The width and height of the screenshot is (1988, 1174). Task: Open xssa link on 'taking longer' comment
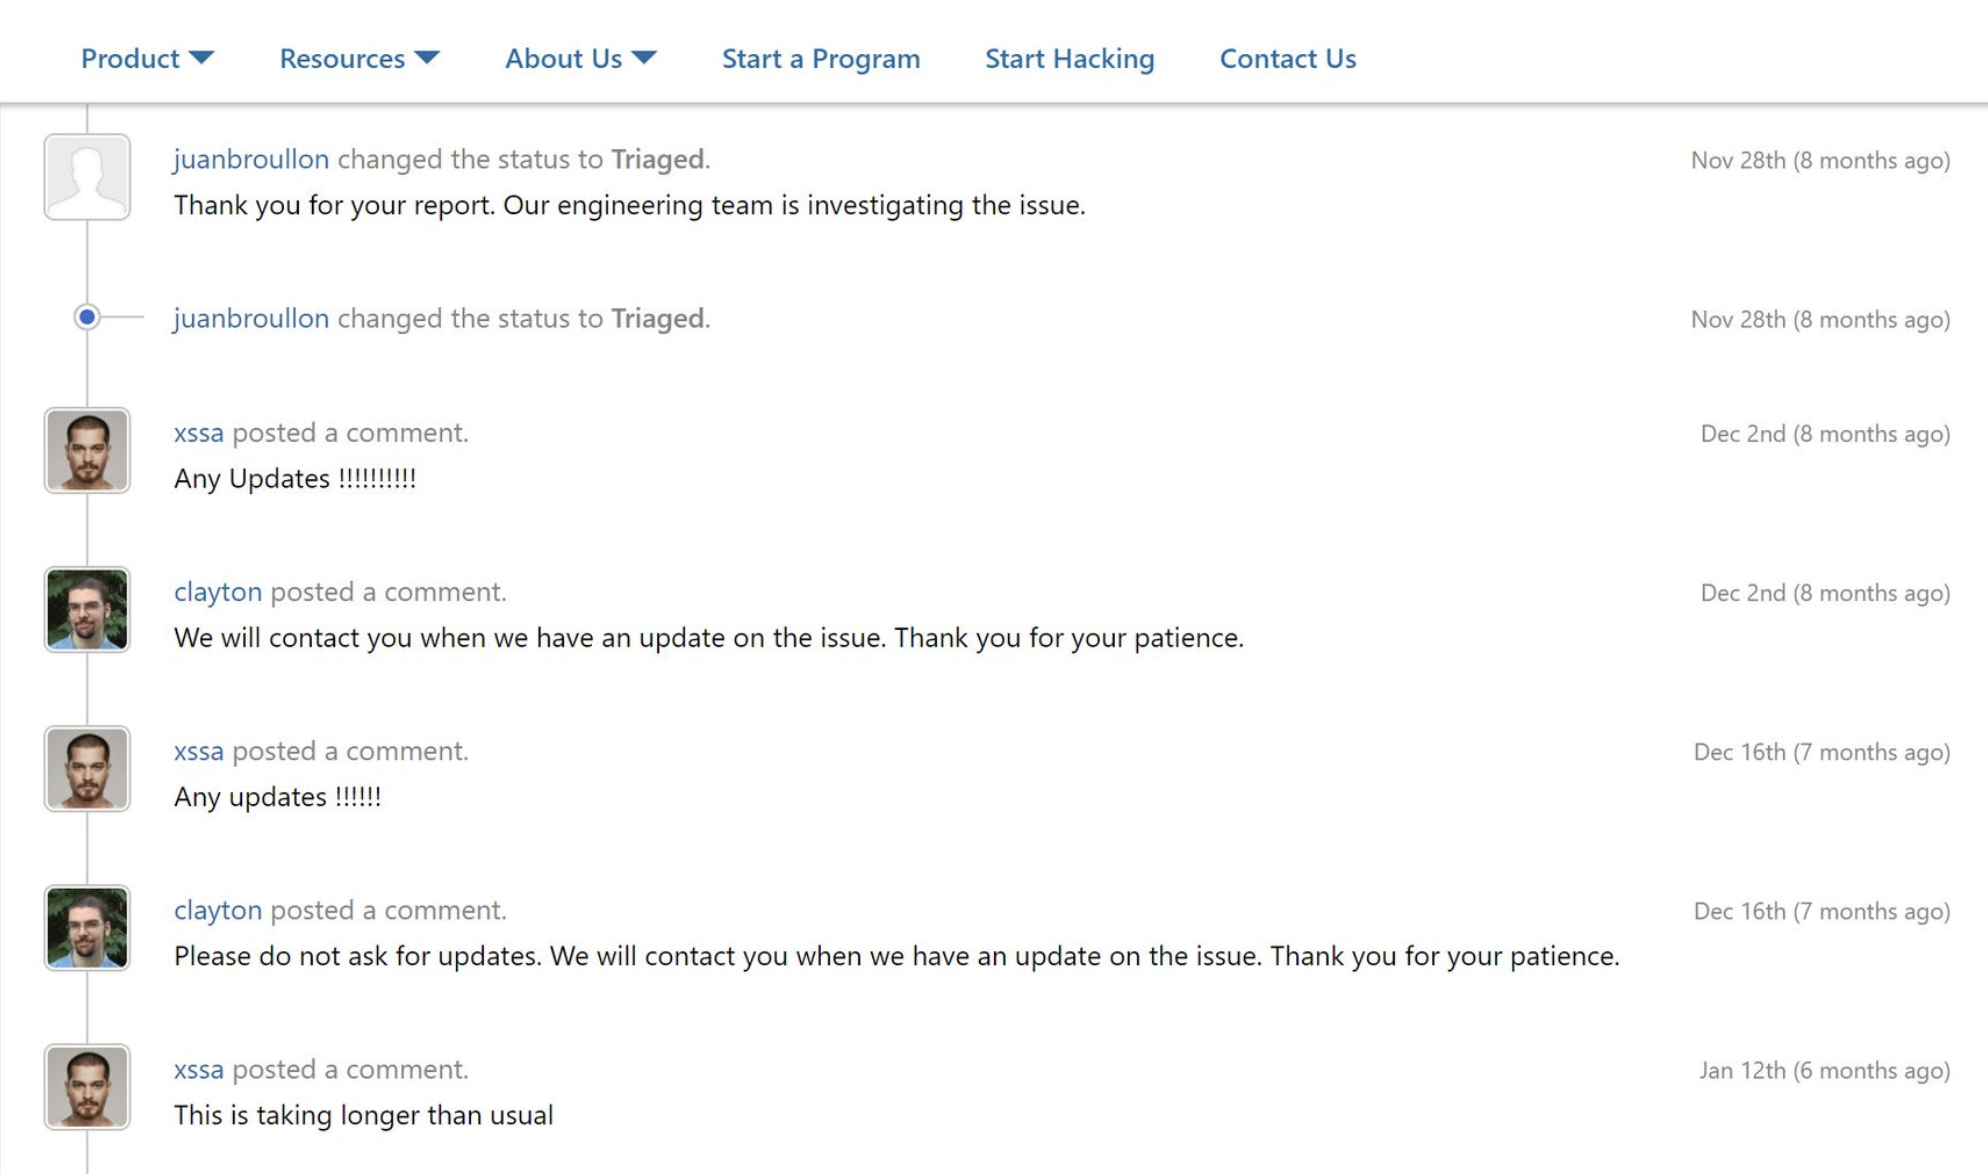click(198, 1069)
